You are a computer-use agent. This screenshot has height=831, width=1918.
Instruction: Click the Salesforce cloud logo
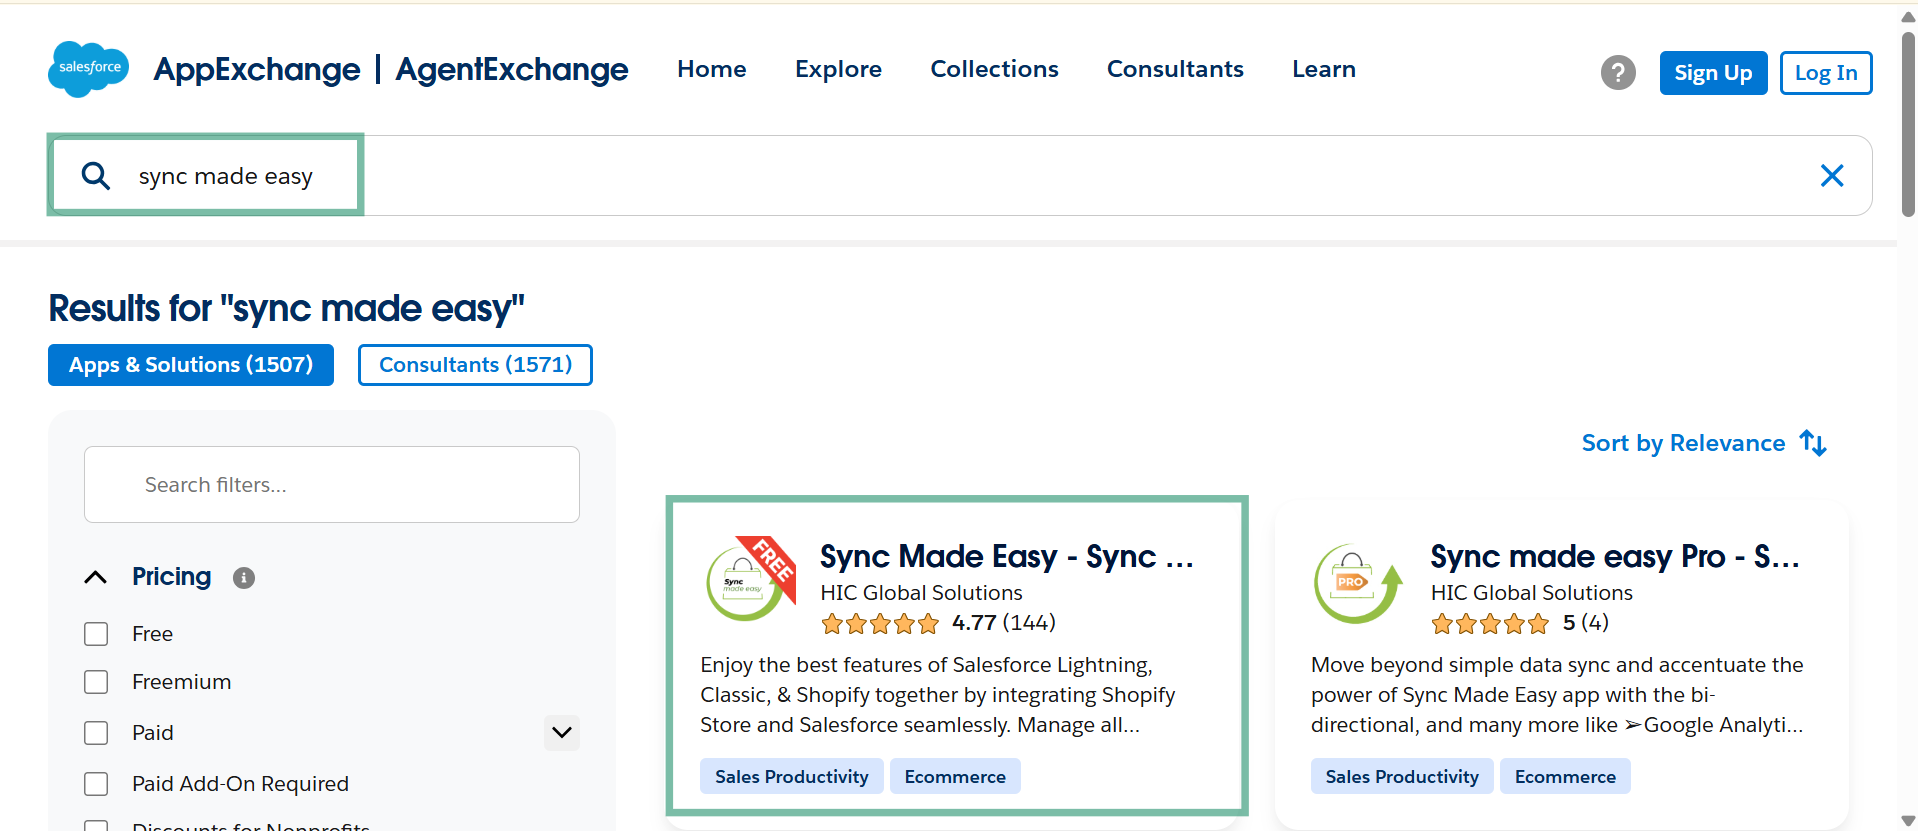(88, 69)
